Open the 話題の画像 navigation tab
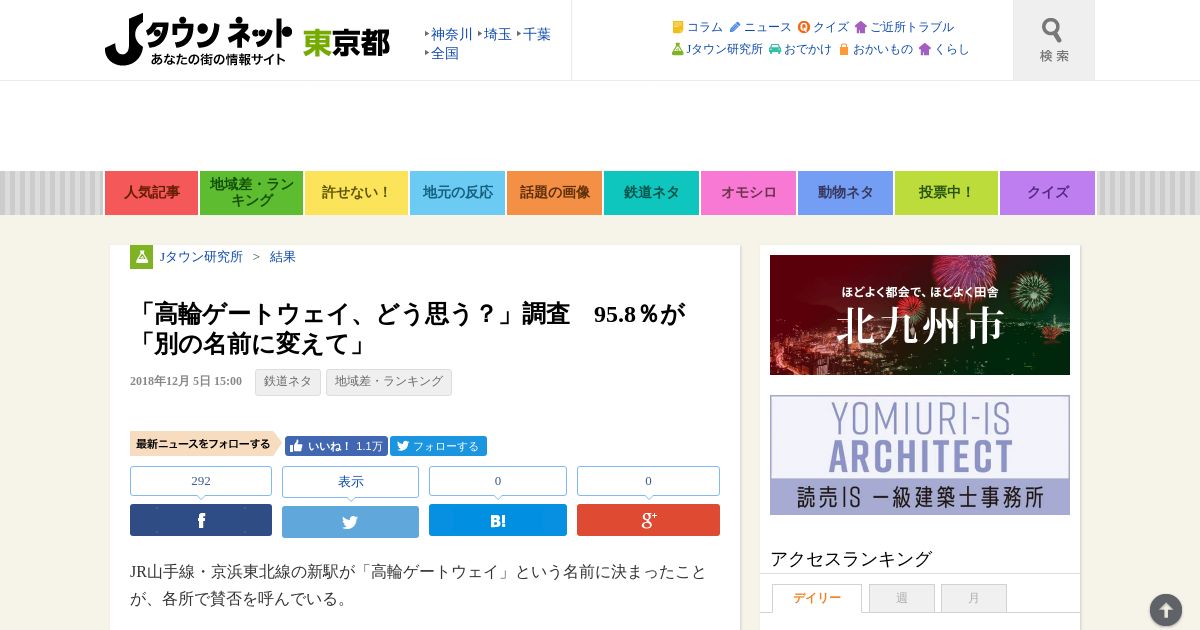The image size is (1200, 630). [554, 193]
